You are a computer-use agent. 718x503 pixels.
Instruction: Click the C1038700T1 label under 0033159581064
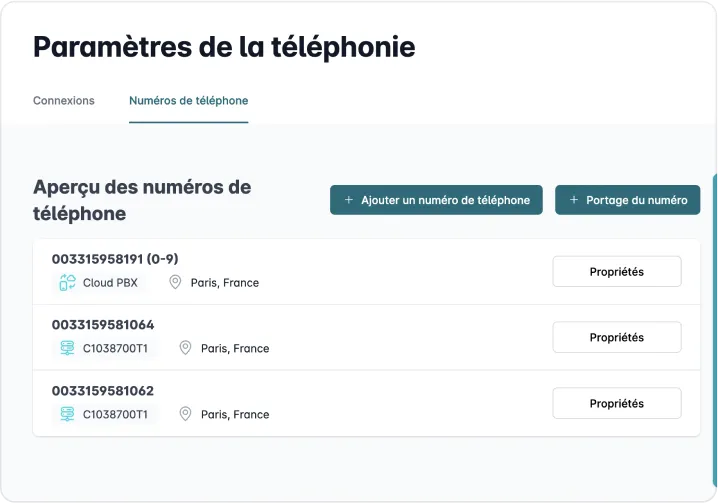coord(115,349)
